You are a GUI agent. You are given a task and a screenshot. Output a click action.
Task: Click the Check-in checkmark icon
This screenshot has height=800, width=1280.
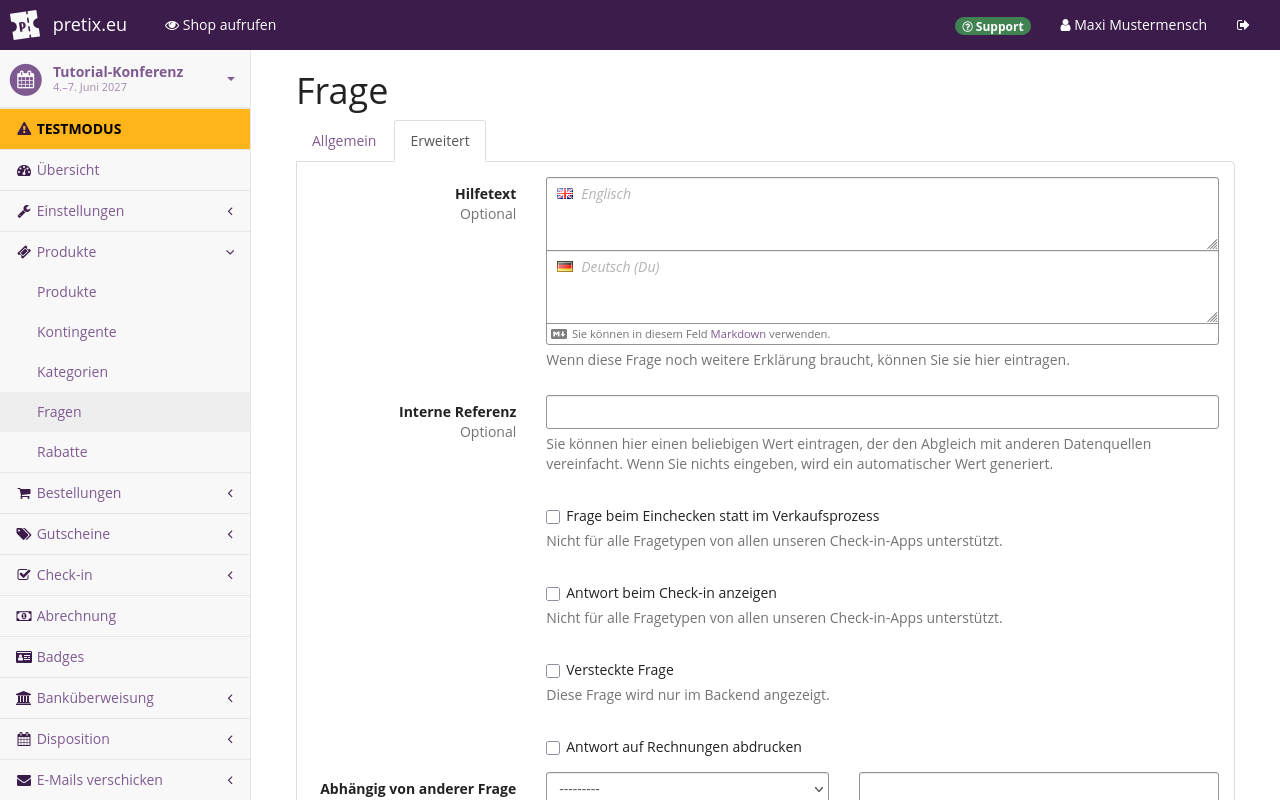24,575
